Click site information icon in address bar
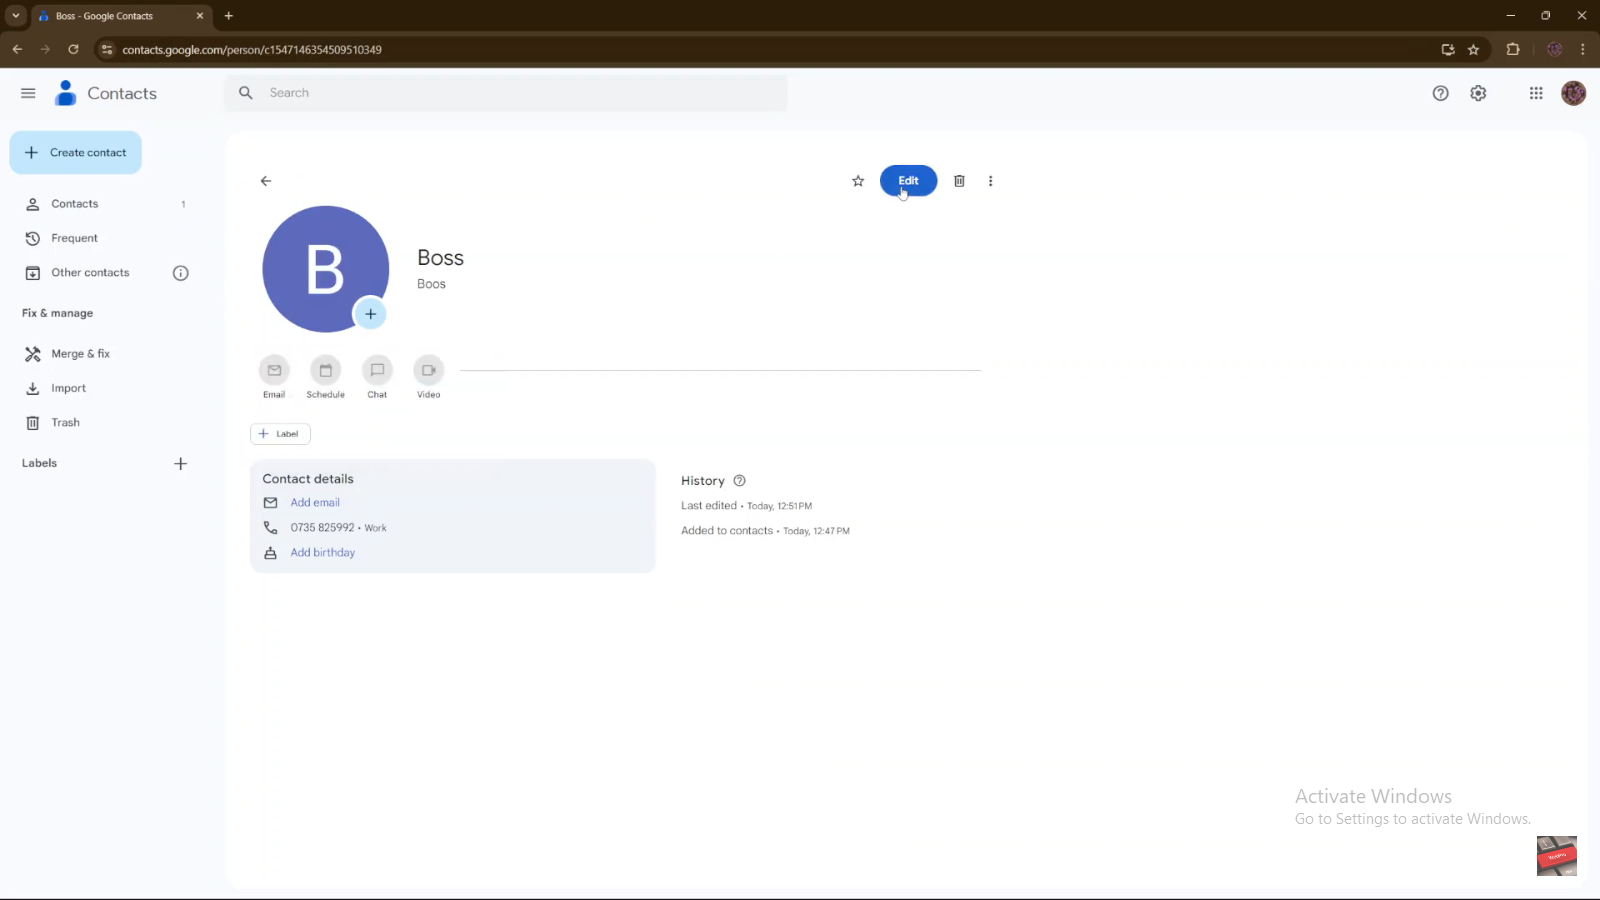The height and width of the screenshot is (900, 1600). (107, 49)
